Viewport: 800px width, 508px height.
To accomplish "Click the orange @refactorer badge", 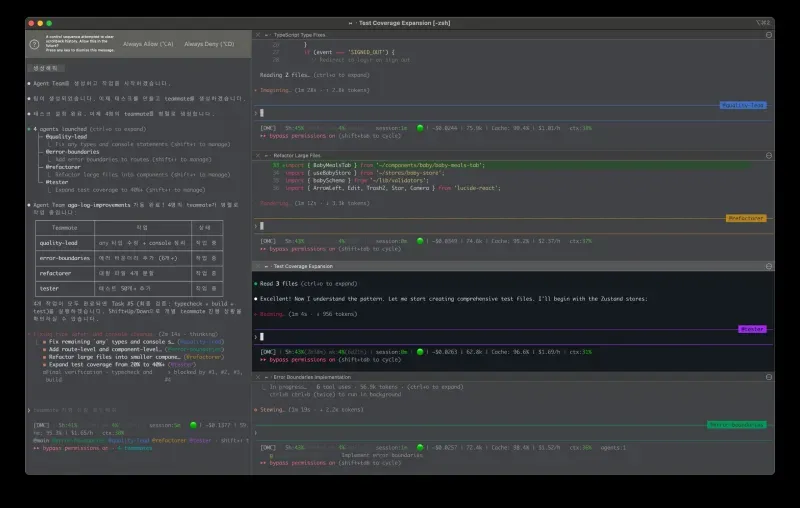I will tap(745, 217).
